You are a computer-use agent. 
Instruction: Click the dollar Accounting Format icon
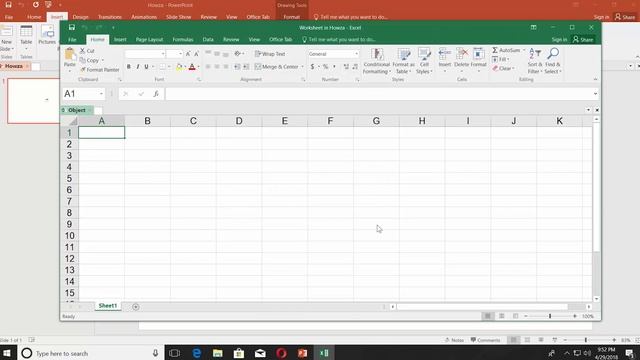point(312,67)
